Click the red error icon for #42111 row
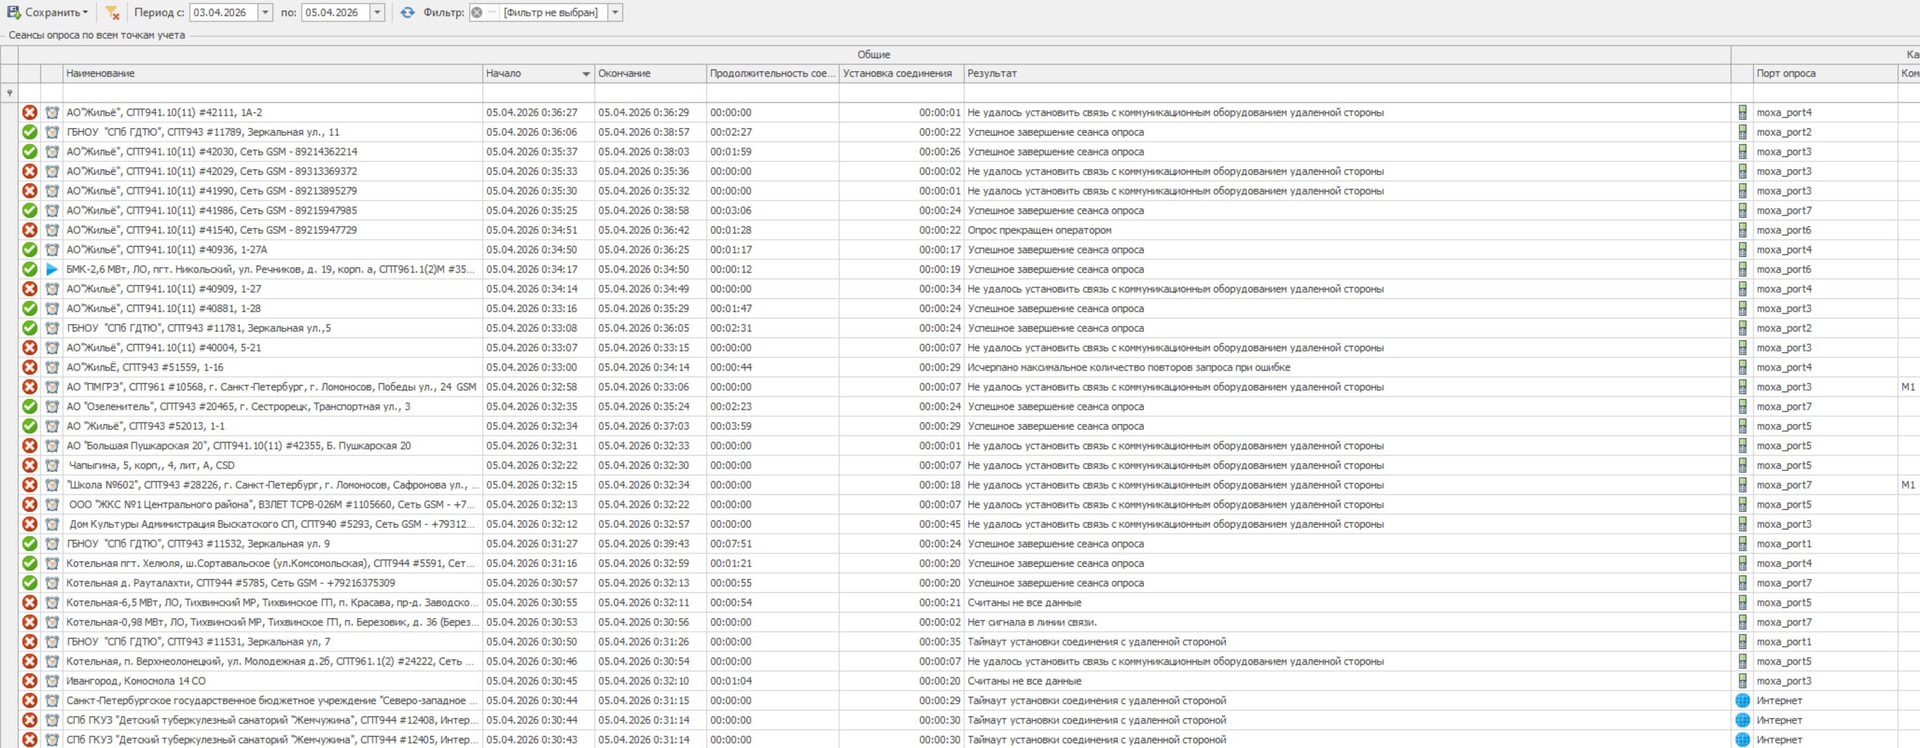 click(30, 113)
